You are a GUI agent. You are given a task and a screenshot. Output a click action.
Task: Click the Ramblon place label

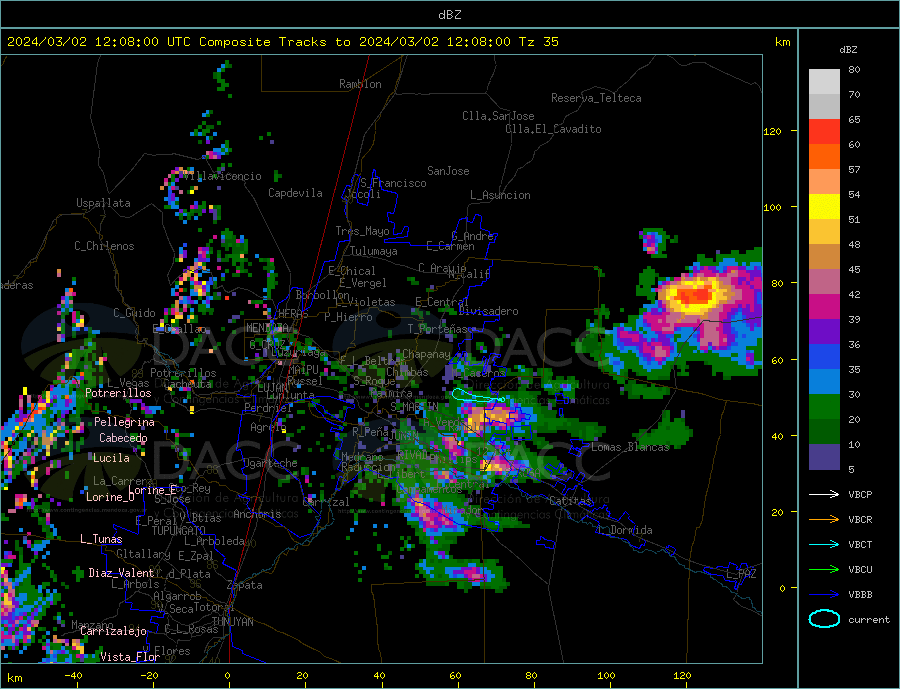[360, 84]
